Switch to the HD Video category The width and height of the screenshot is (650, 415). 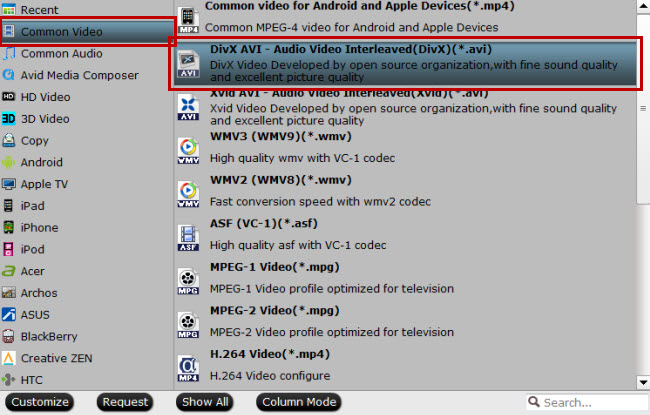pyautogui.click(x=46, y=97)
